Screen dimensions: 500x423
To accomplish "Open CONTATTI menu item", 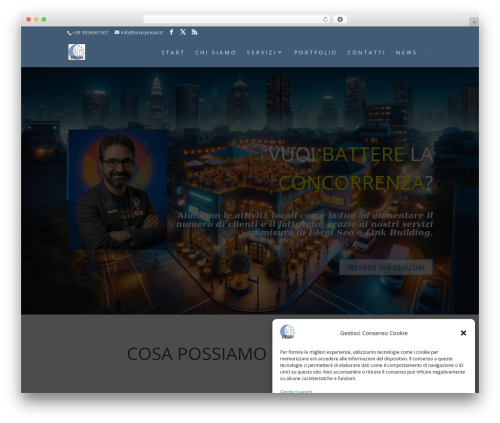I will (x=366, y=52).
